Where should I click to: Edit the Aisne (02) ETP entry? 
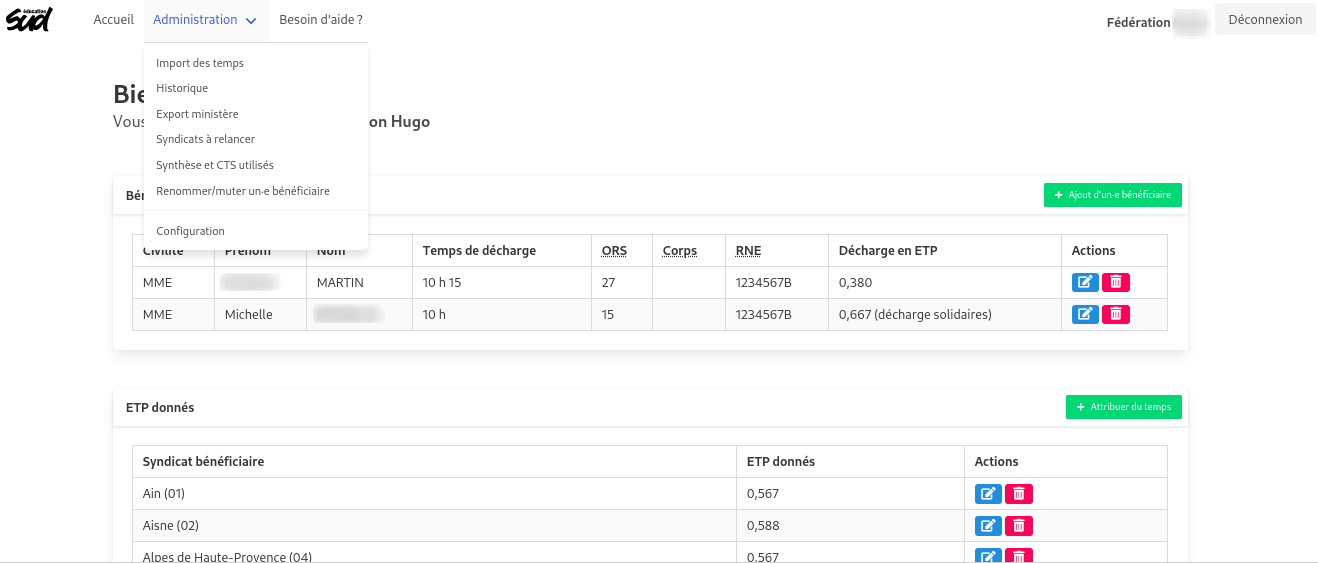click(988, 526)
